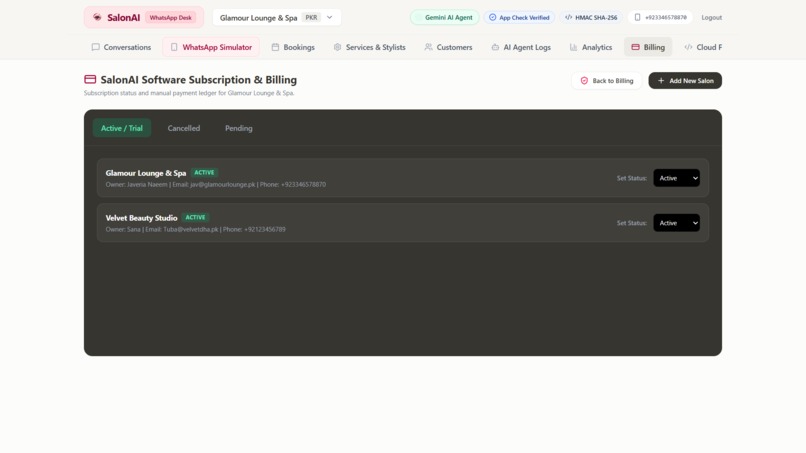Click the ACTIVE badge for Velvet Beauty Studio
Image resolution: width=806 pixels, height=453 pixels.
(x=195, y=218)
